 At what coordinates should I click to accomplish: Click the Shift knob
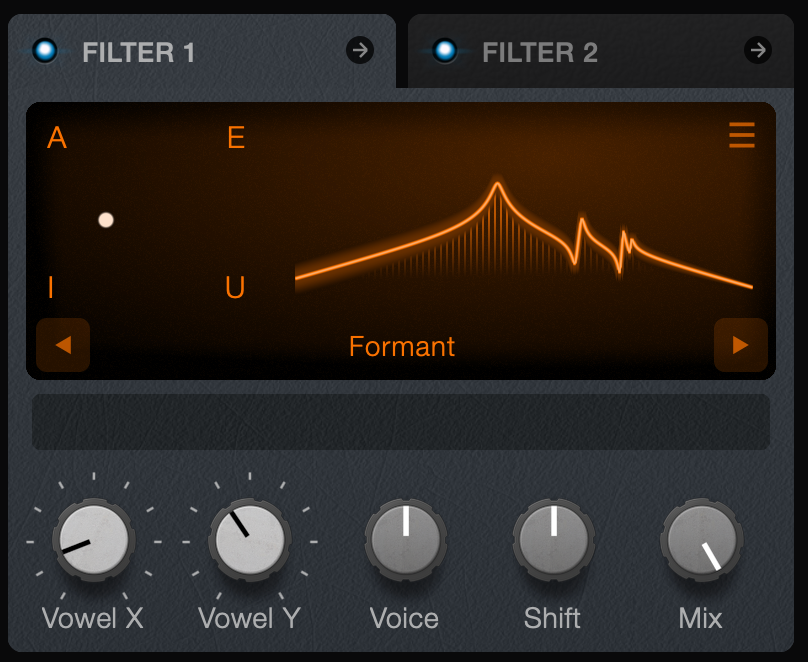click(554, 540)
